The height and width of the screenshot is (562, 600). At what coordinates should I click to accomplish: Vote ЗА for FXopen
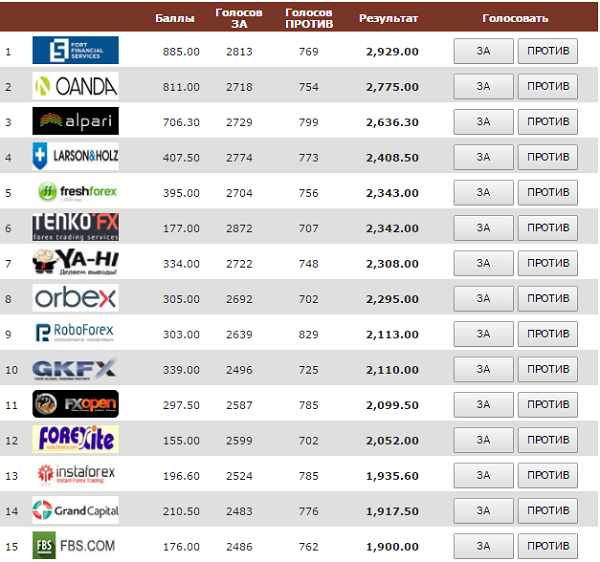click(x=483, y=404)
